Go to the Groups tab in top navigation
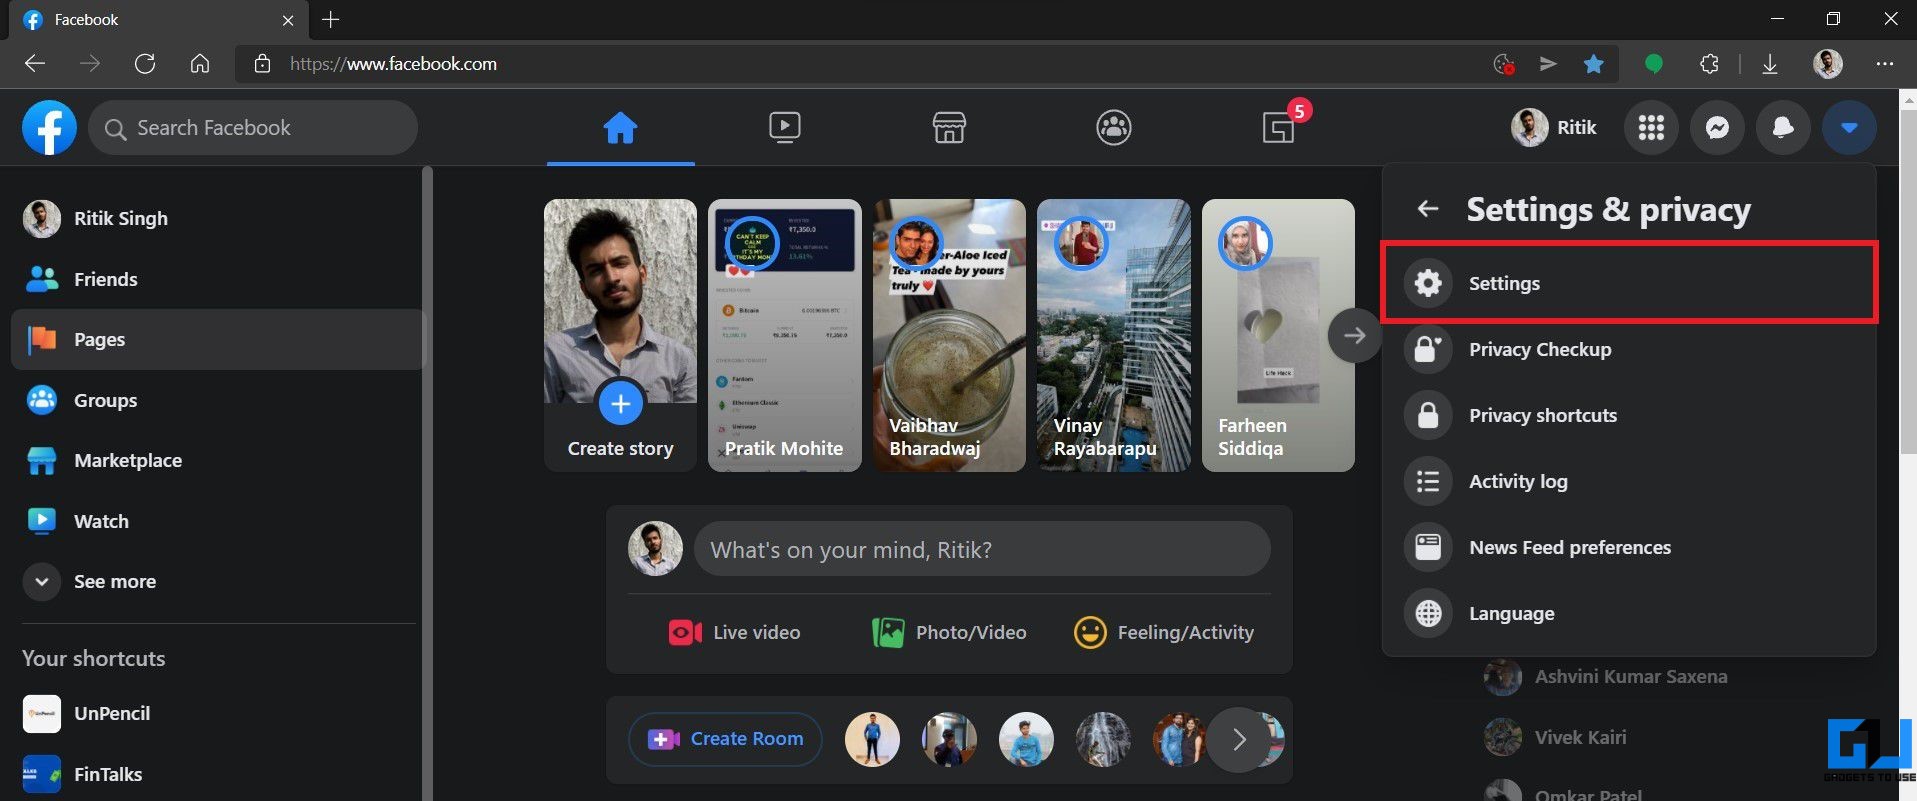The height and width of the screenshot is (801, 1917). (1113, 127)
